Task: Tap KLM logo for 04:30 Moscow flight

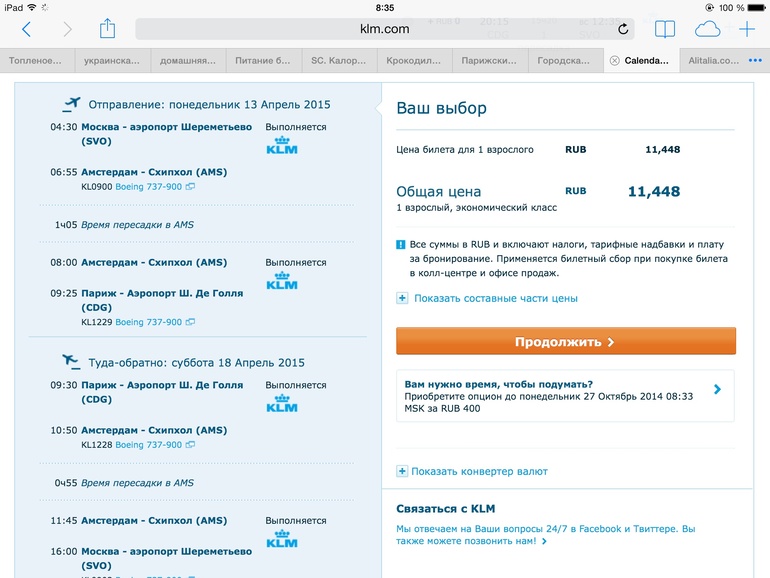Action: [x=282, y=146]
